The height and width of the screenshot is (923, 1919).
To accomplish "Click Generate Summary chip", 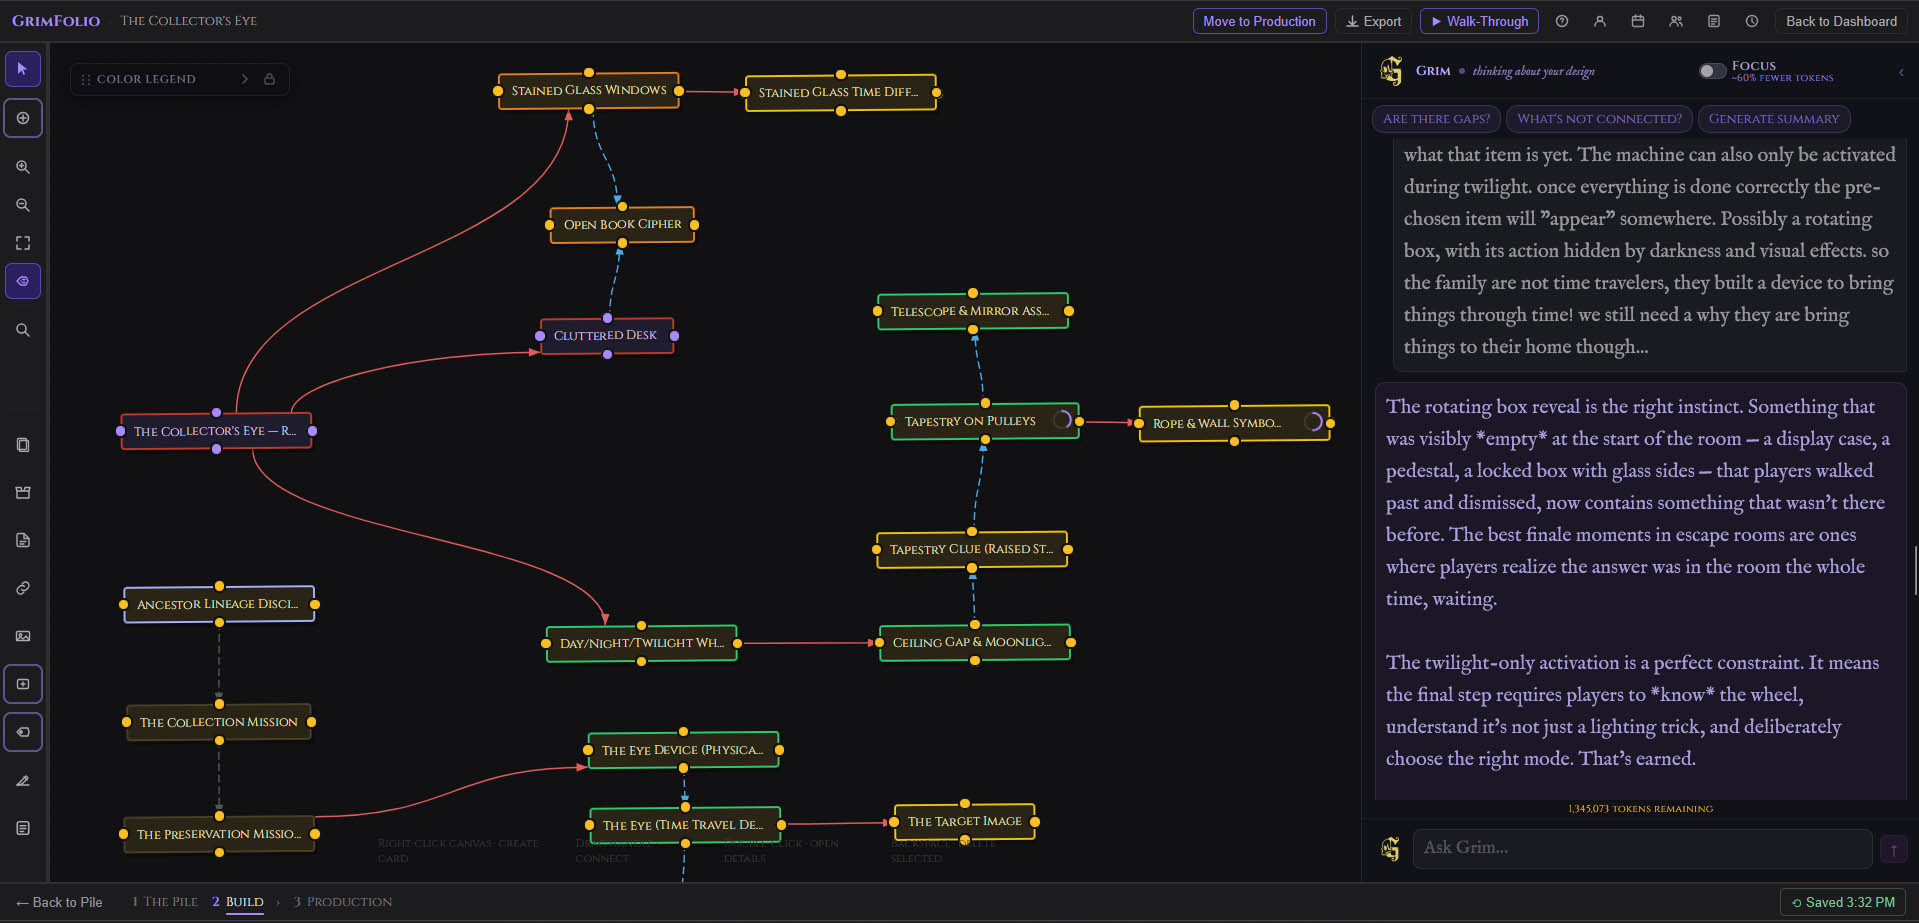I will tap(1773, 119).
